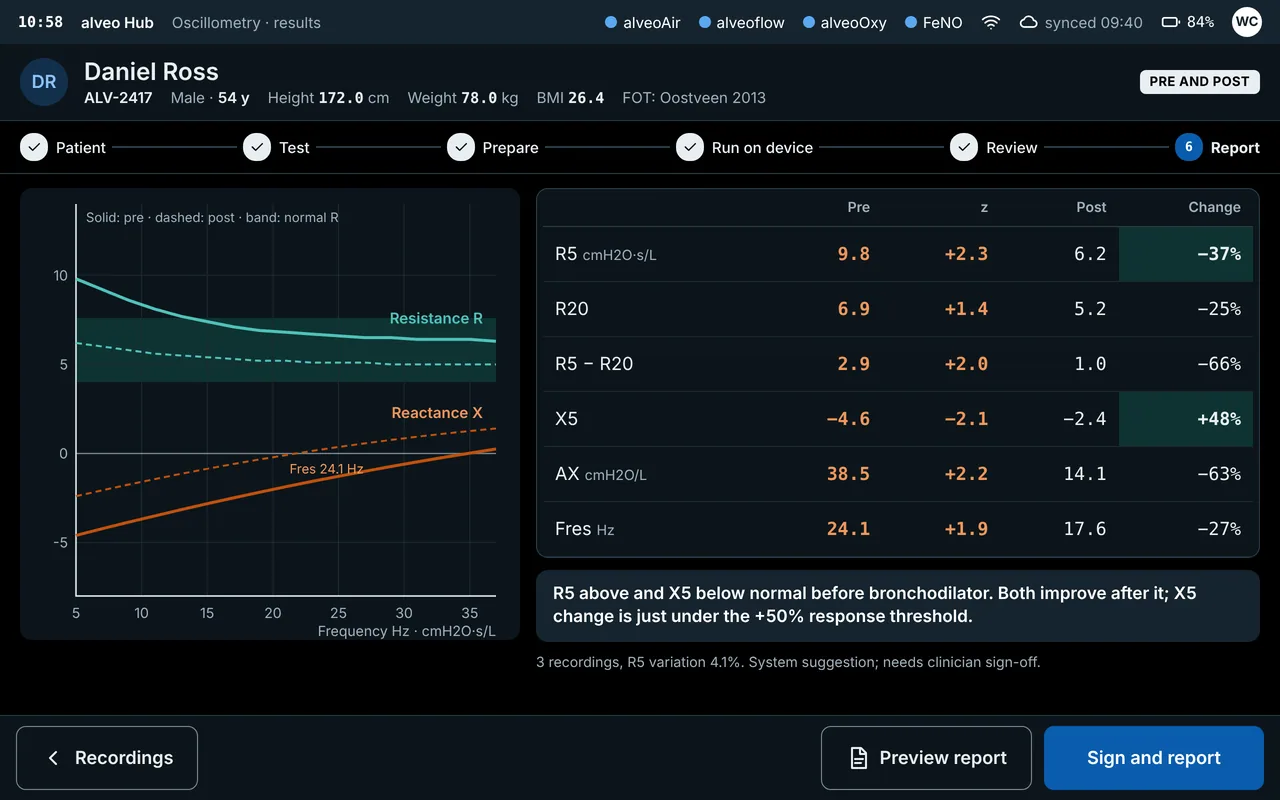Click the DR patient avatar

coord(44,82)
